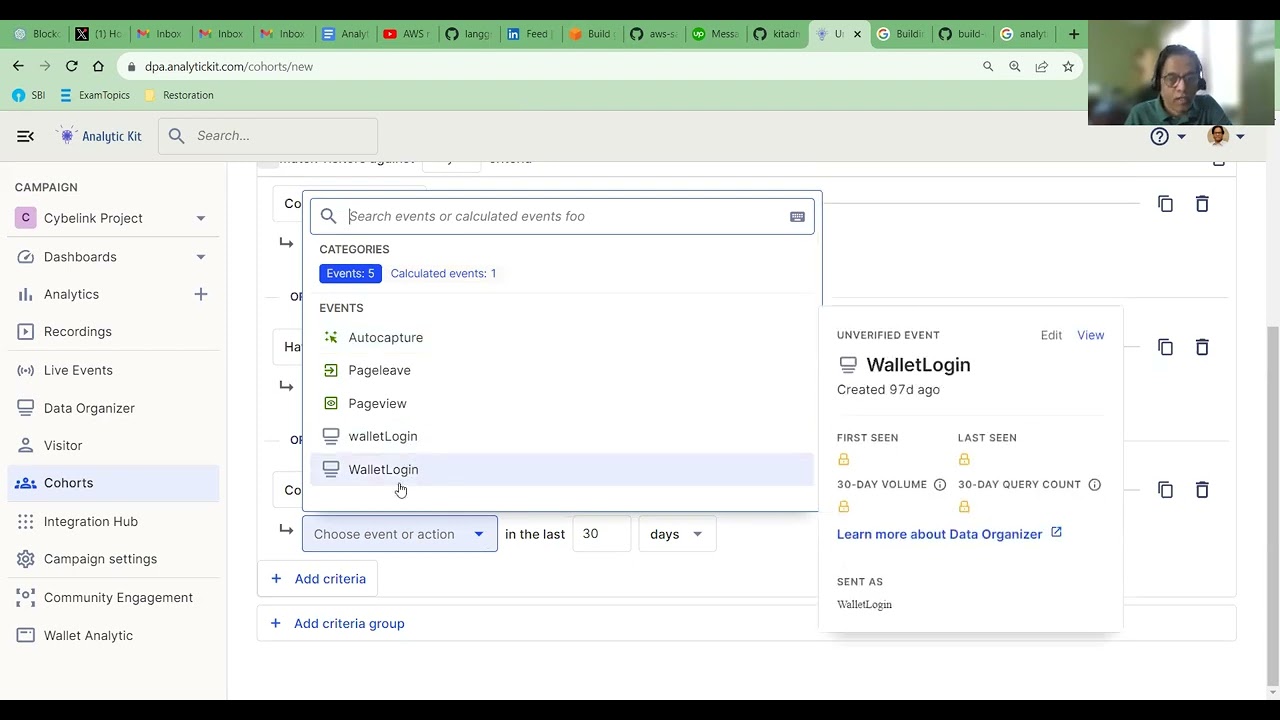Select the Autocapture event

pos(562,338)
